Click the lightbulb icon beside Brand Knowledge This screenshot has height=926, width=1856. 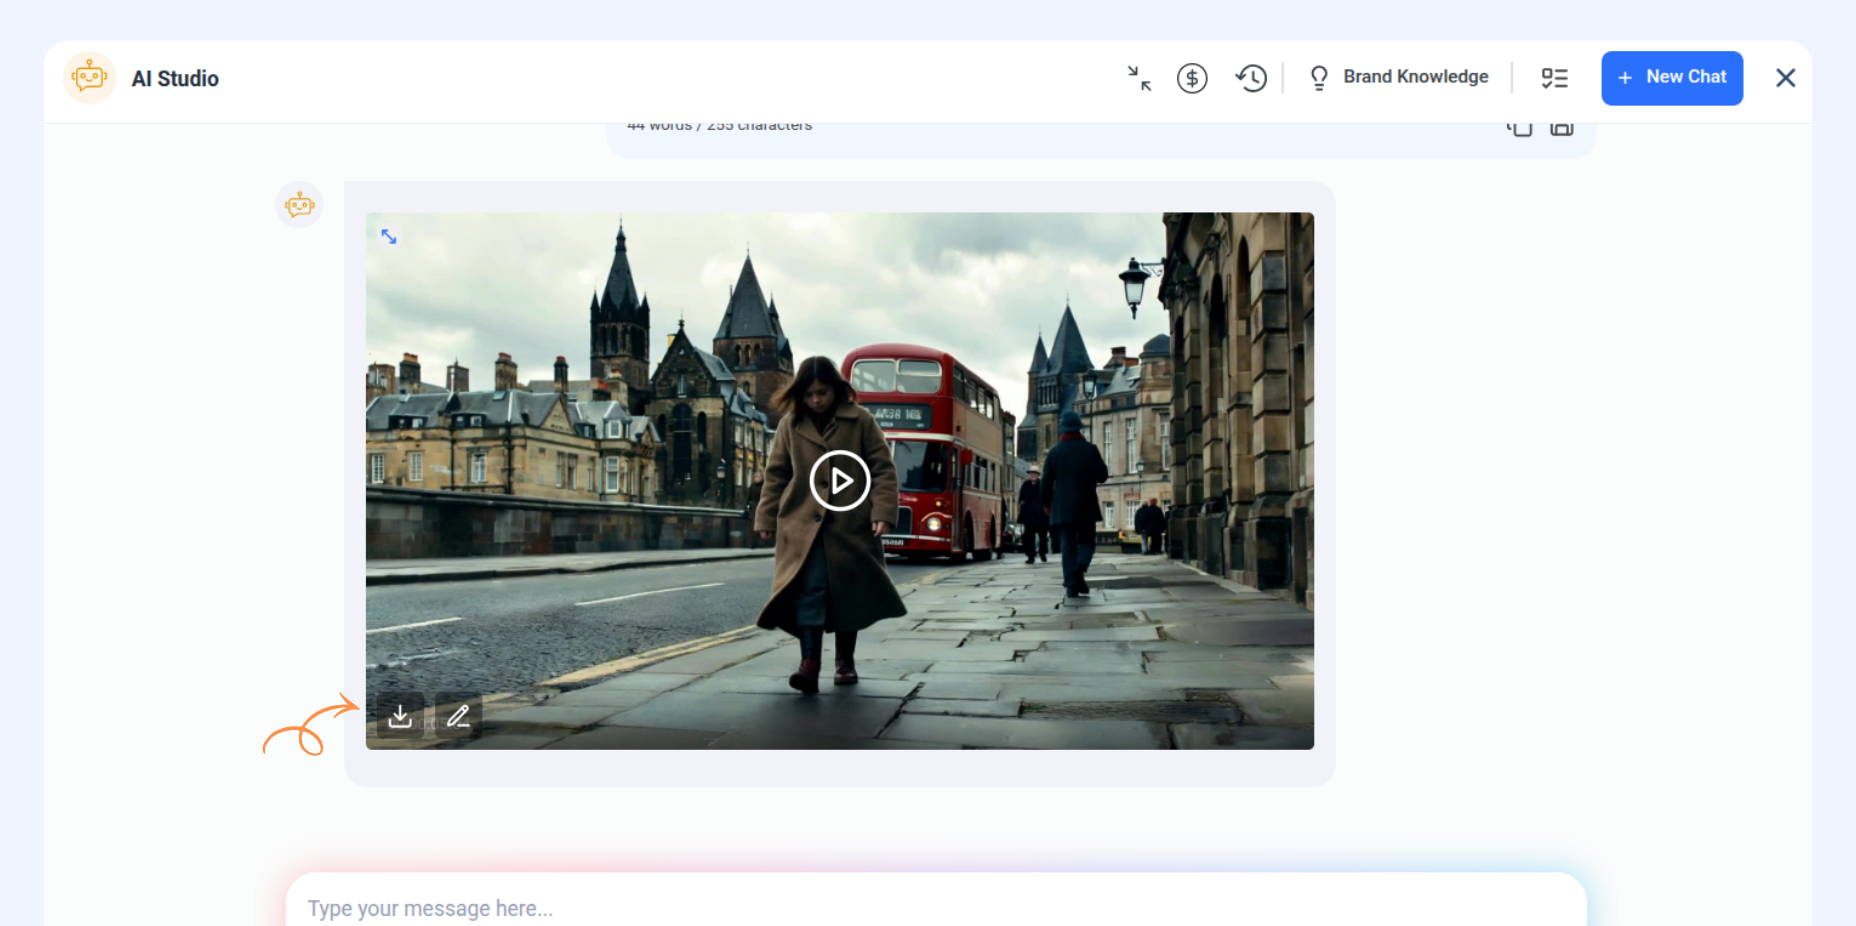coord(1319,78)
